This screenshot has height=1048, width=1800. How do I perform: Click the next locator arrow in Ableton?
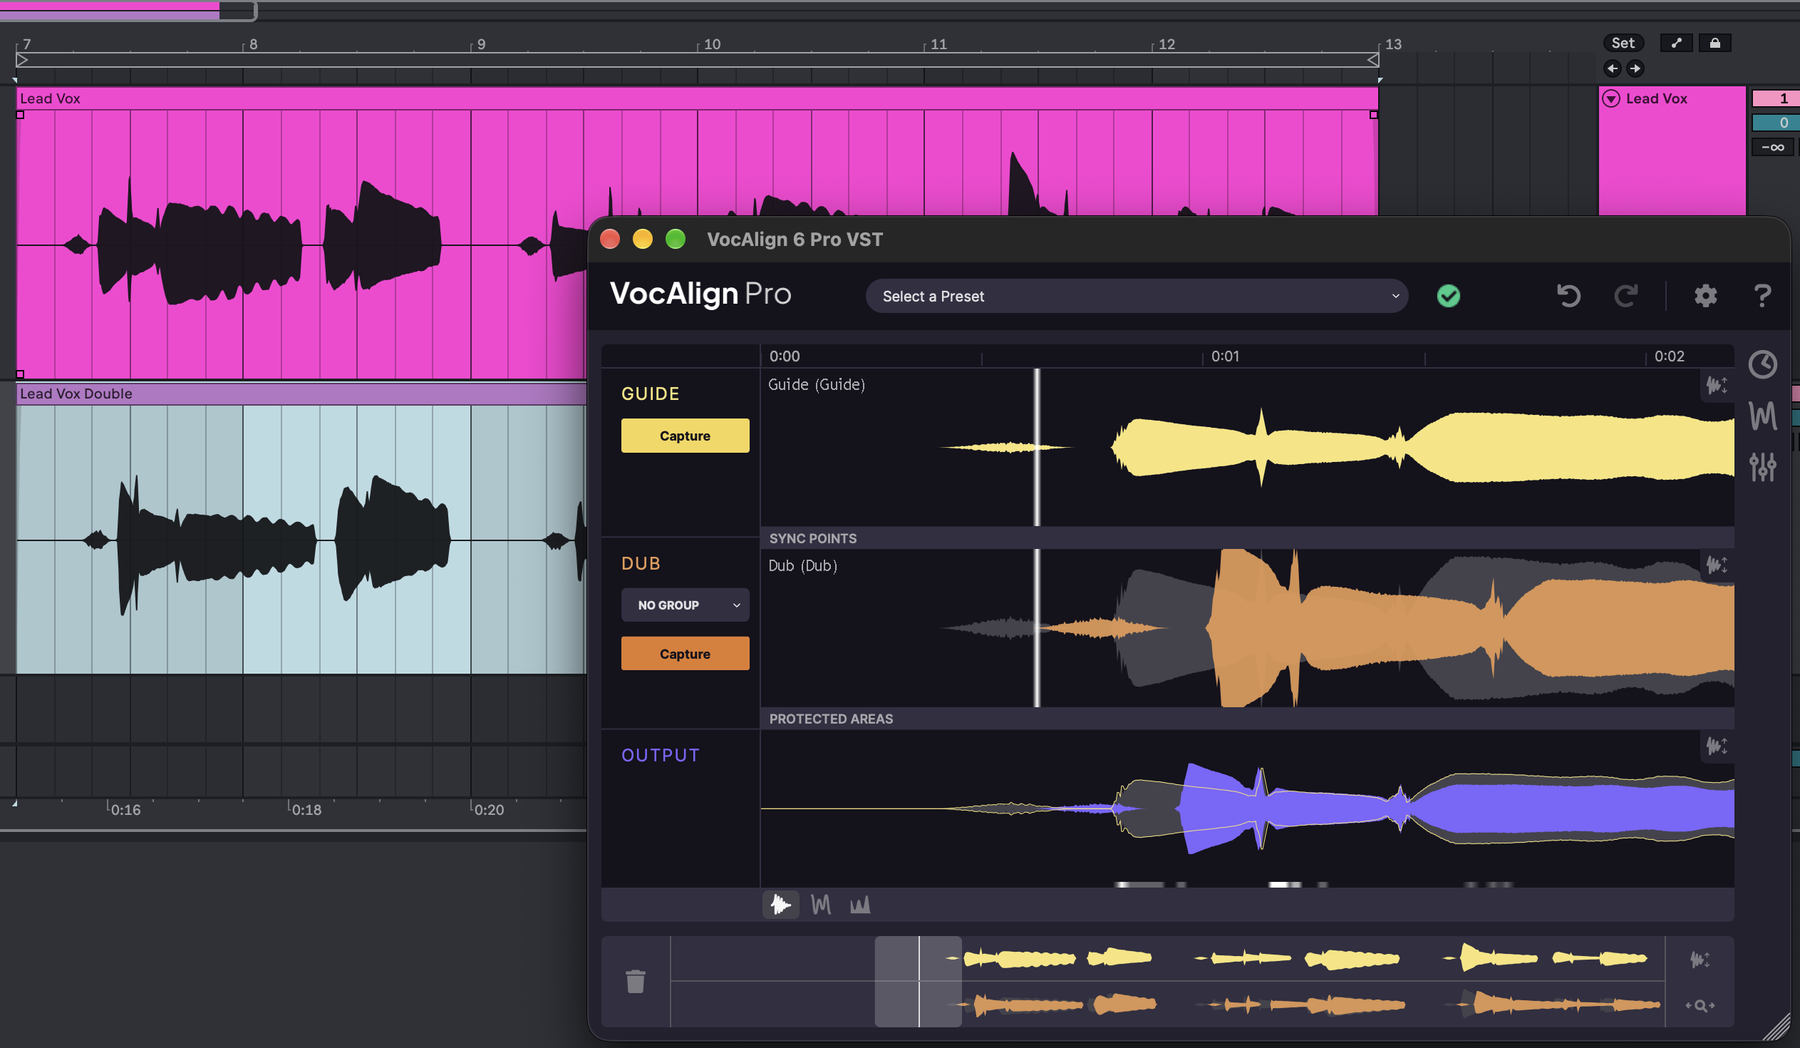pos(1635,69)
